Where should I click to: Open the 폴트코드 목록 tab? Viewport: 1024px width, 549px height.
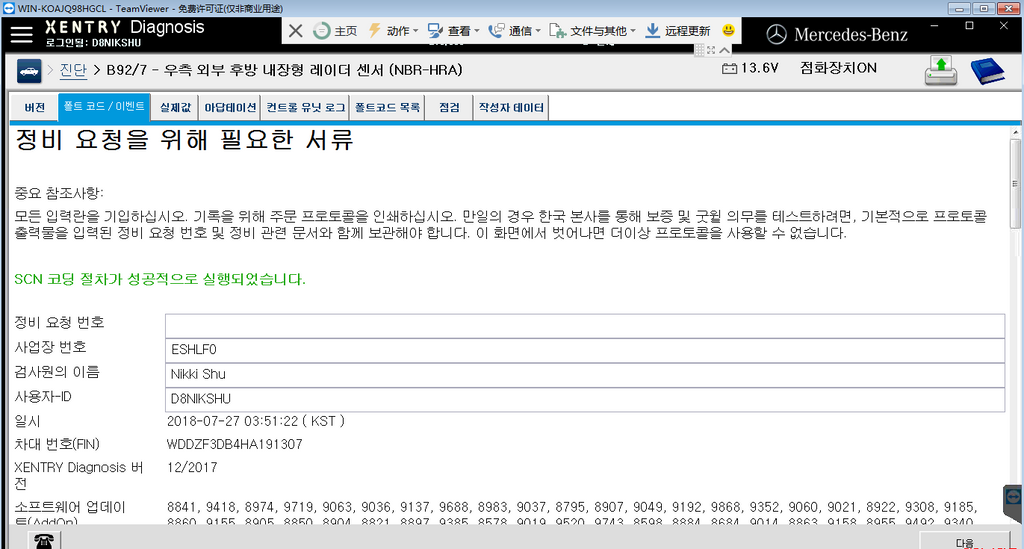tap(388, 107)
